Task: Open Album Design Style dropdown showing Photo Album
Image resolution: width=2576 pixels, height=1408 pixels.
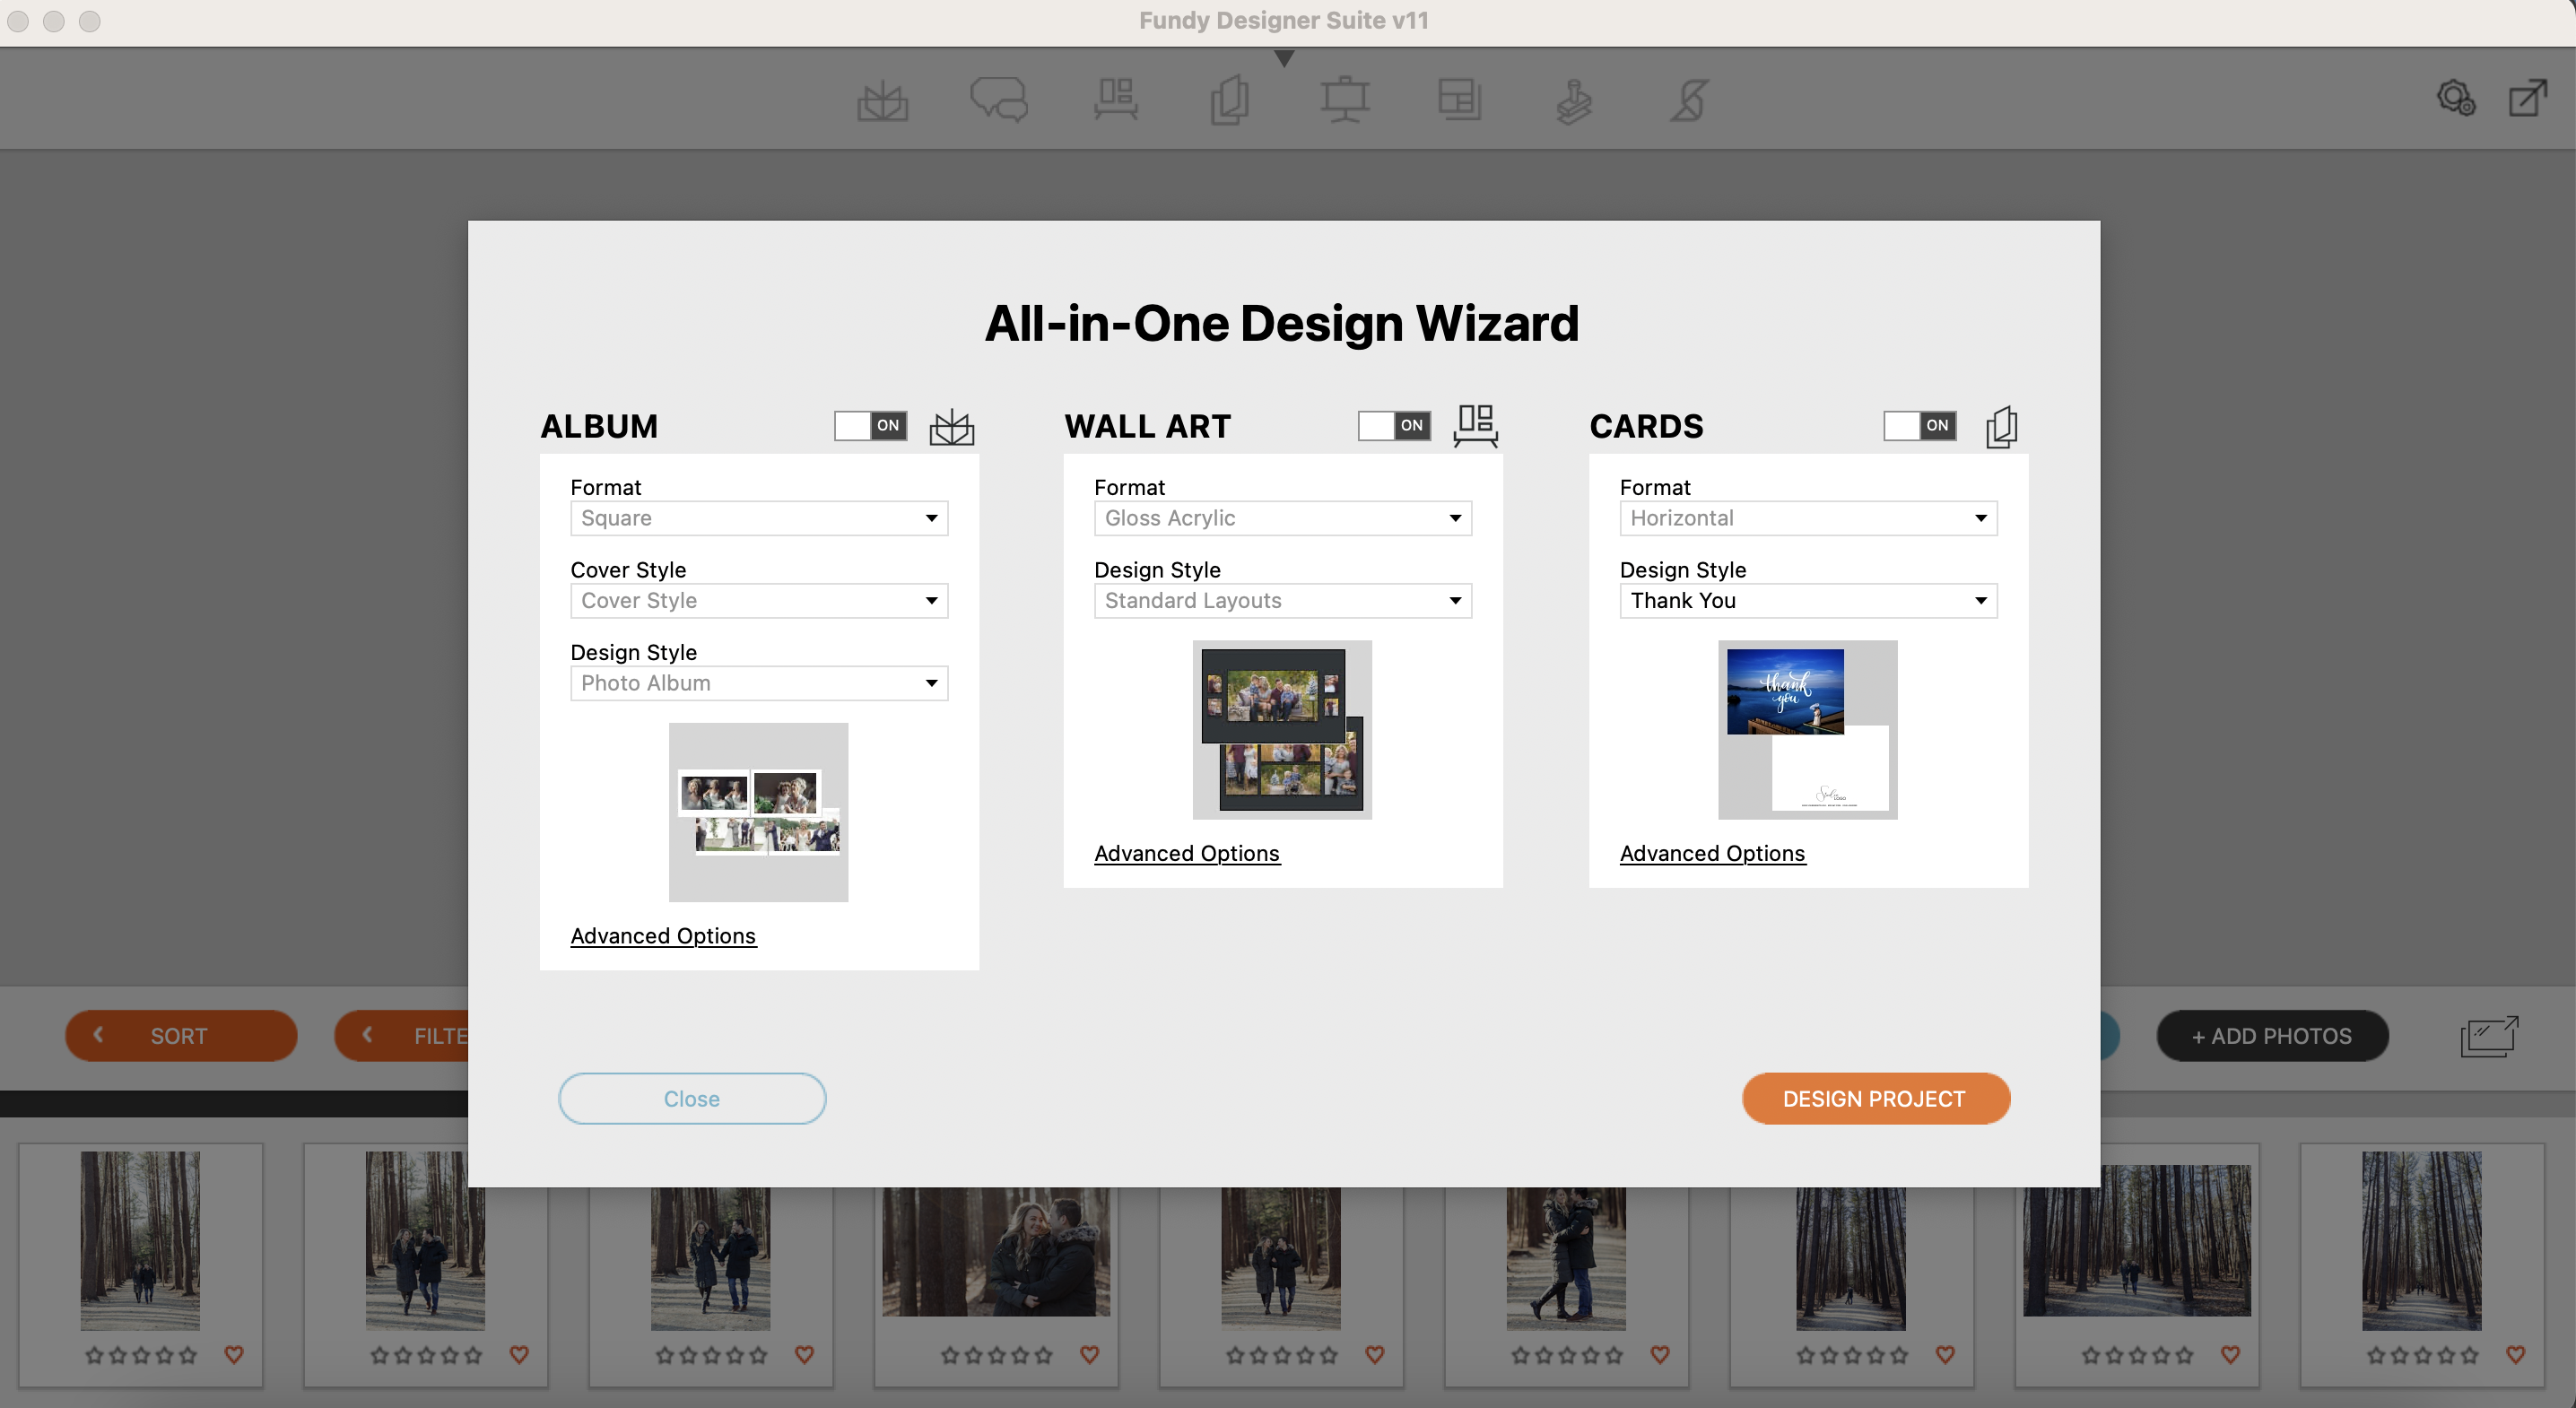Action: (x=759, y=683)
